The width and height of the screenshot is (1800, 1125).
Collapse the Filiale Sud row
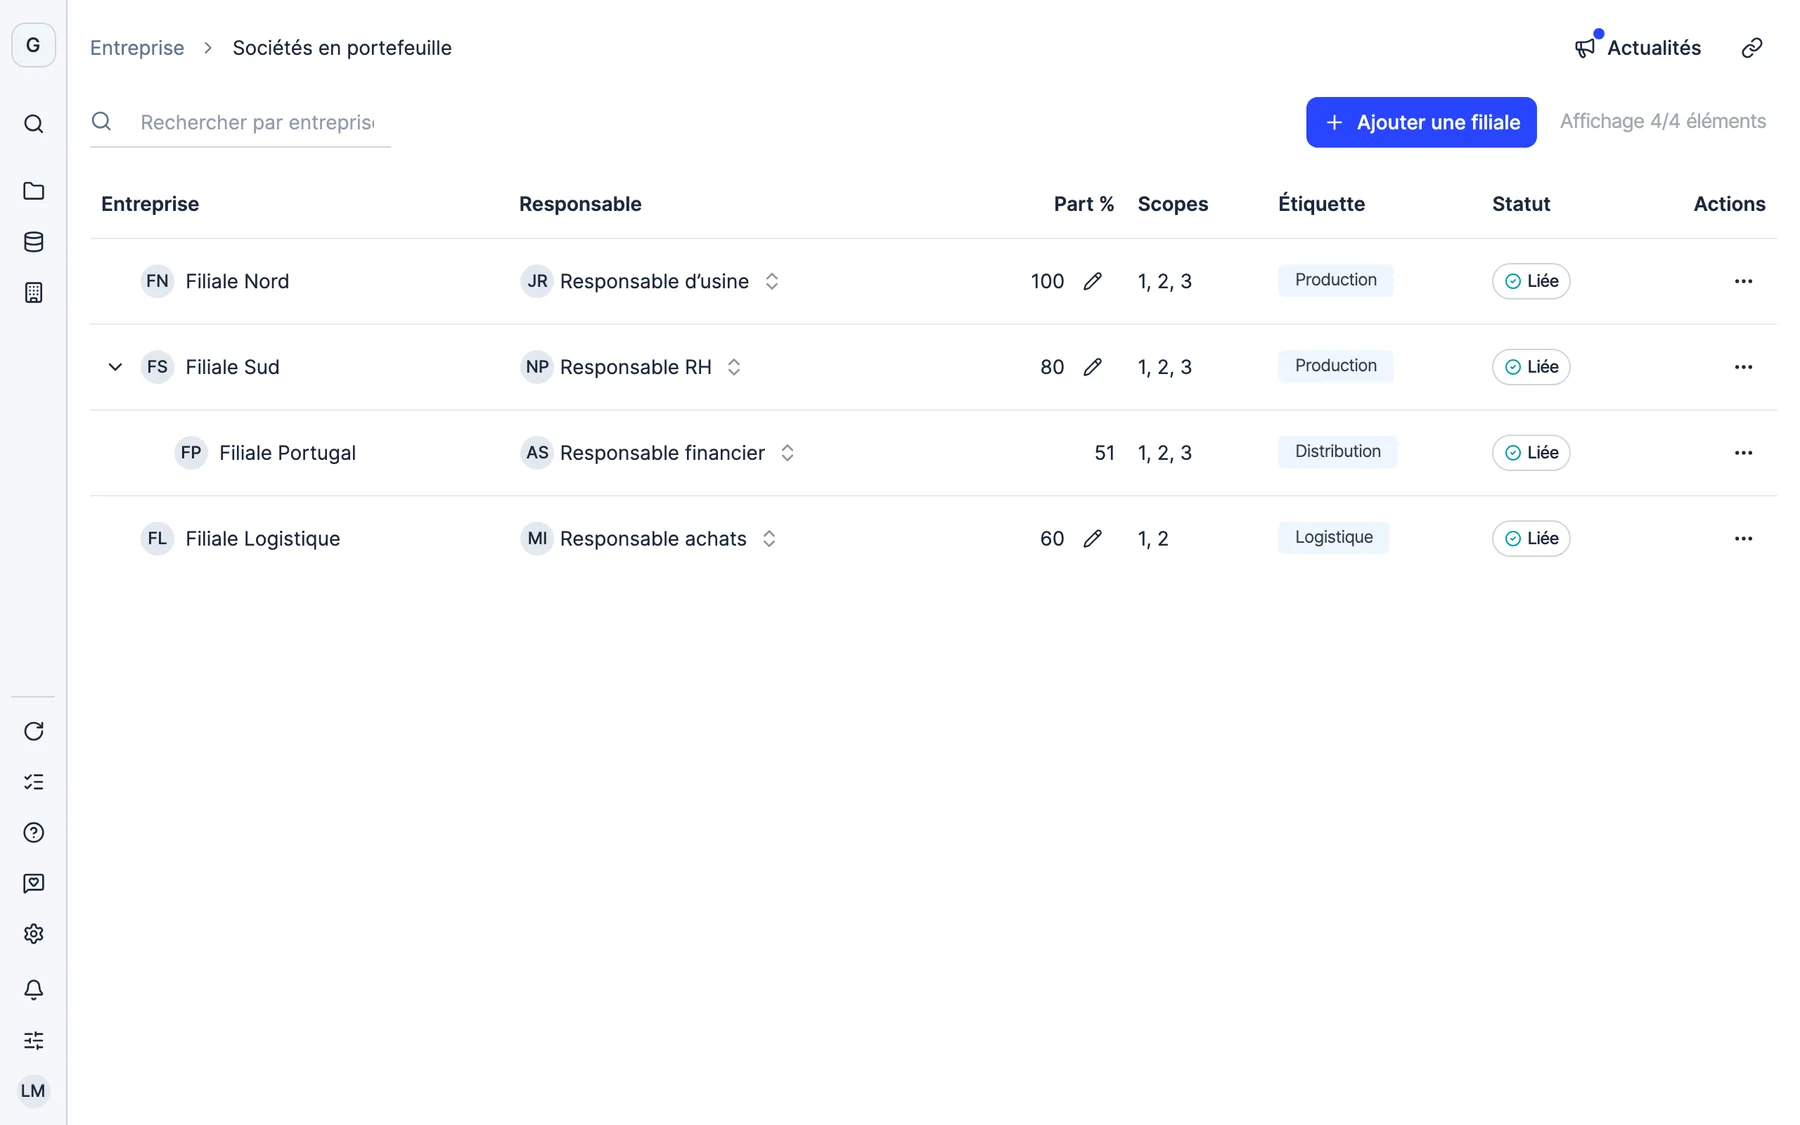point(115,367)
